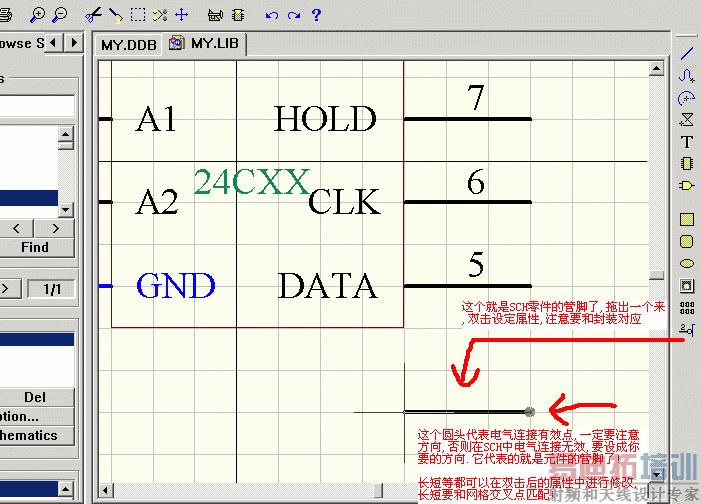Select the highlighted row in component list
Viewport: 702px width, 504px height.
pyautogui.click(x=29, y=198)
